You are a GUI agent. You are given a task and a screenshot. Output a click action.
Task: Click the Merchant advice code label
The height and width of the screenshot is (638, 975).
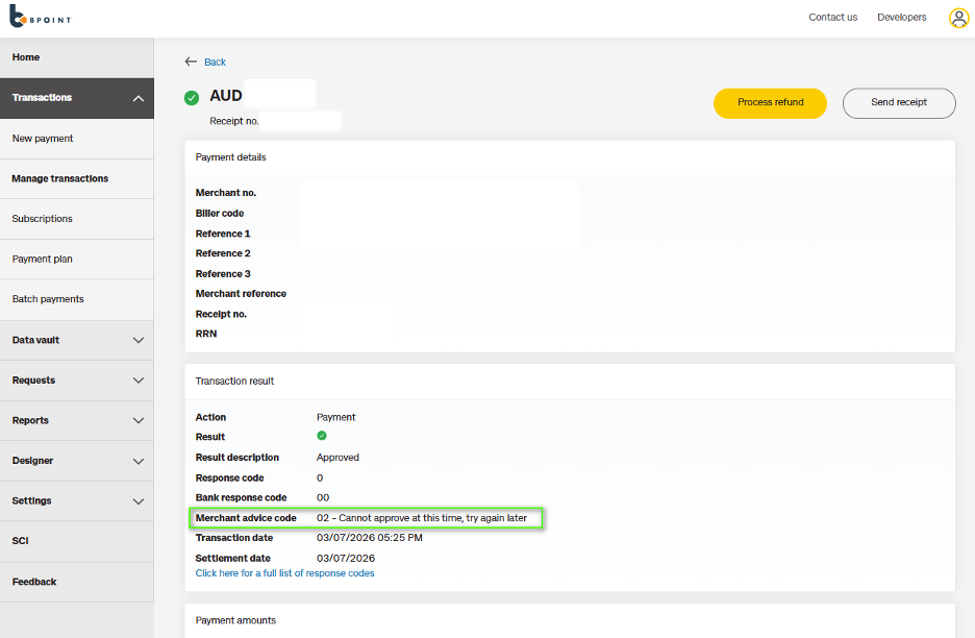tap(246, 518)
